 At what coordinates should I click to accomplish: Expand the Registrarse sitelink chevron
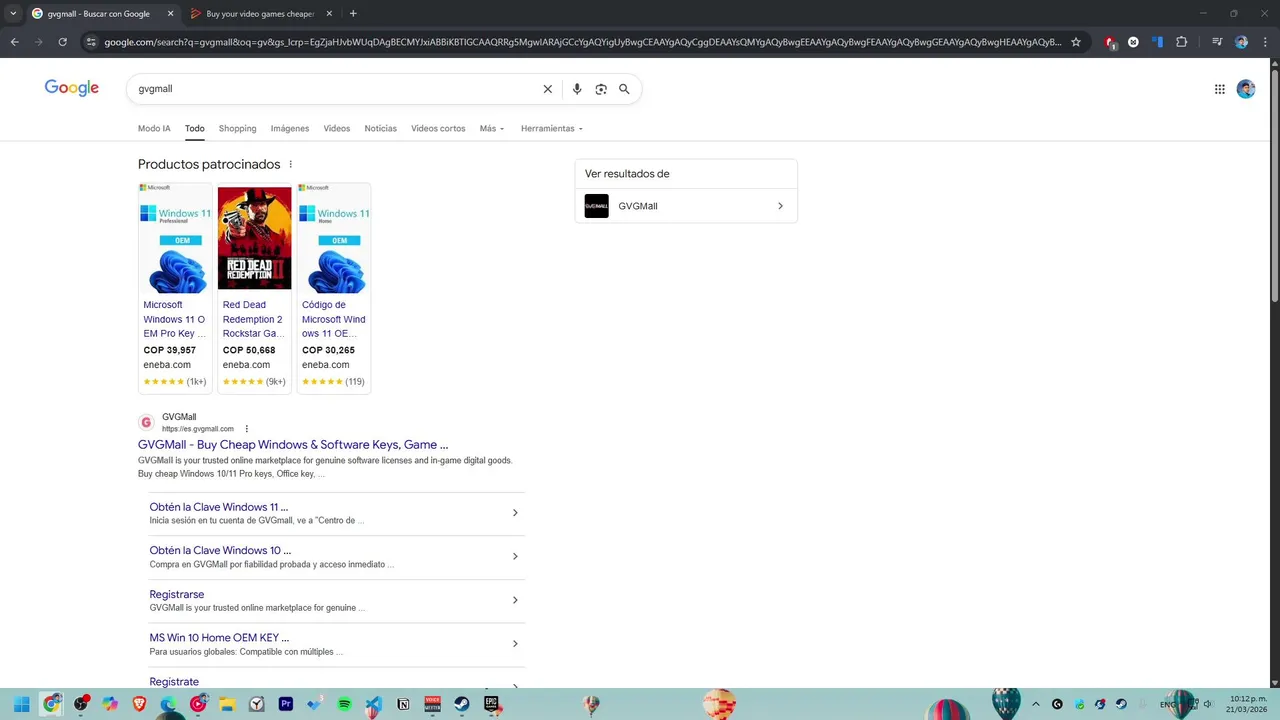click(x=515, y=600)
